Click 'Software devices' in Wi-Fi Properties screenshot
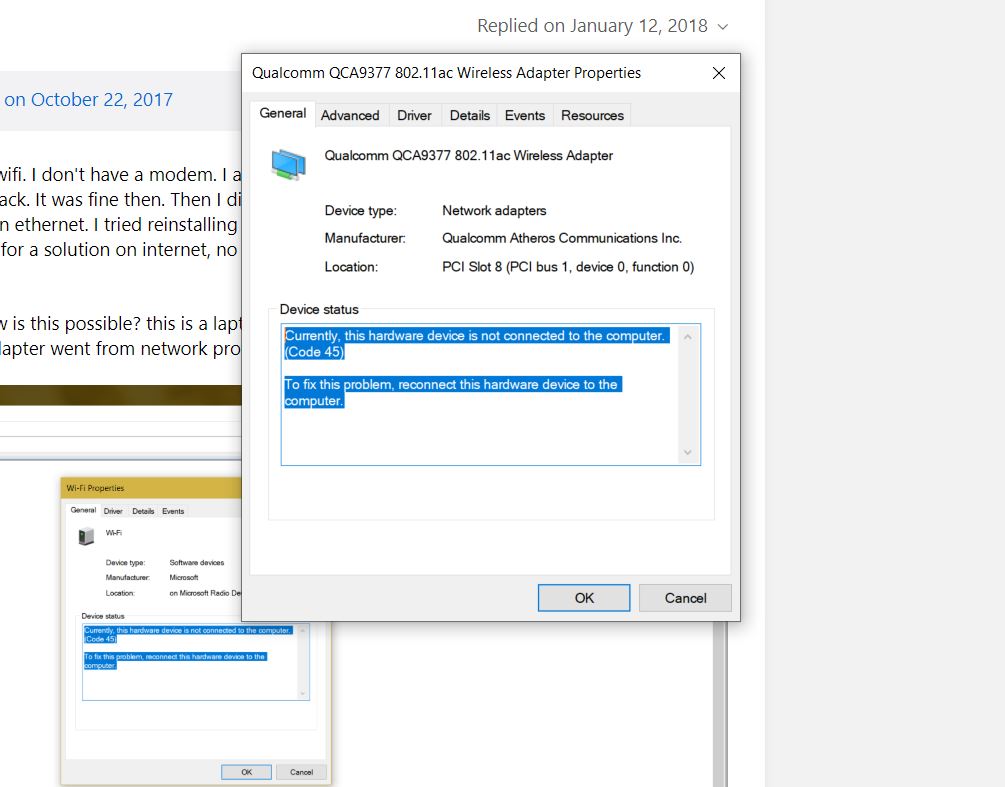This screenshot has width=1005, height=787. 197,563
